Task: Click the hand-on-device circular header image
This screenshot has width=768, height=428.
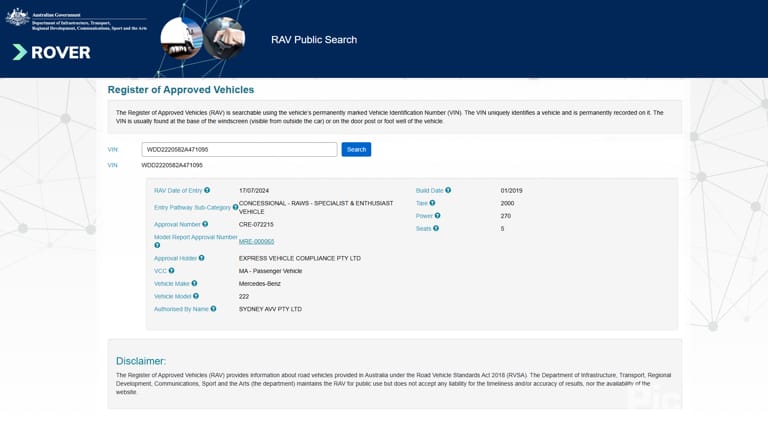Action: coord(224,38)
